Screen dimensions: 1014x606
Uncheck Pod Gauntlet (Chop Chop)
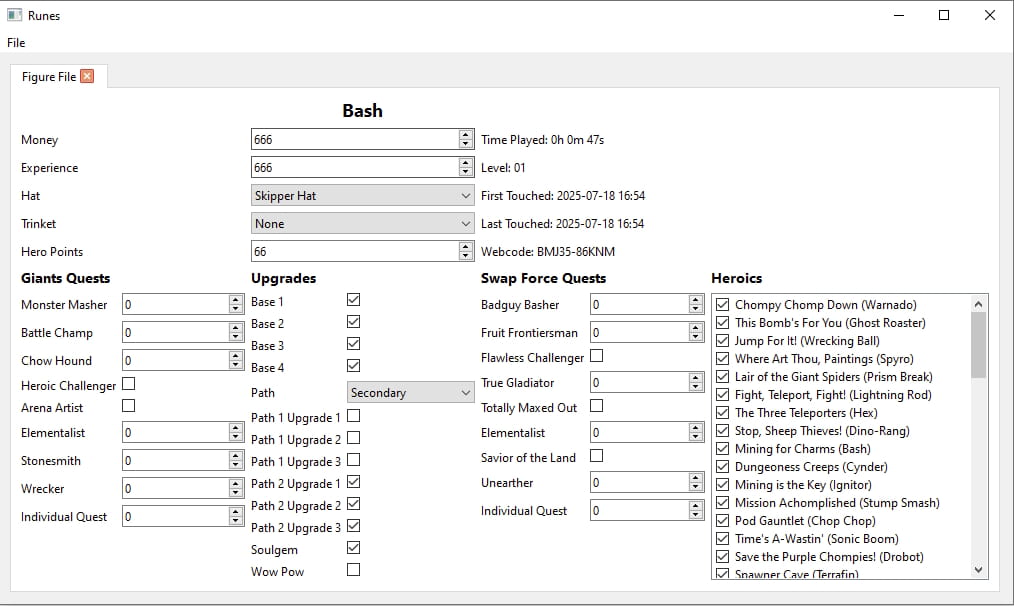pyautogui.click(x=723, y=521)
